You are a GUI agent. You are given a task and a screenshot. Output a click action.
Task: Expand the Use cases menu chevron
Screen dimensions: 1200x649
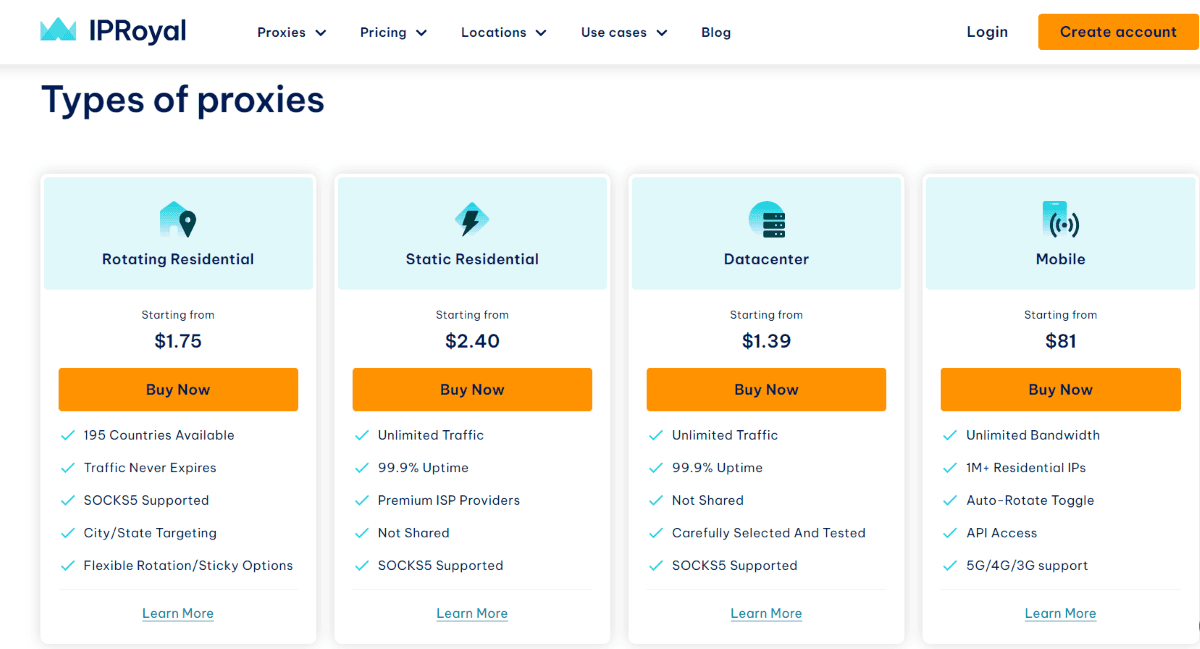coord(662,33)
